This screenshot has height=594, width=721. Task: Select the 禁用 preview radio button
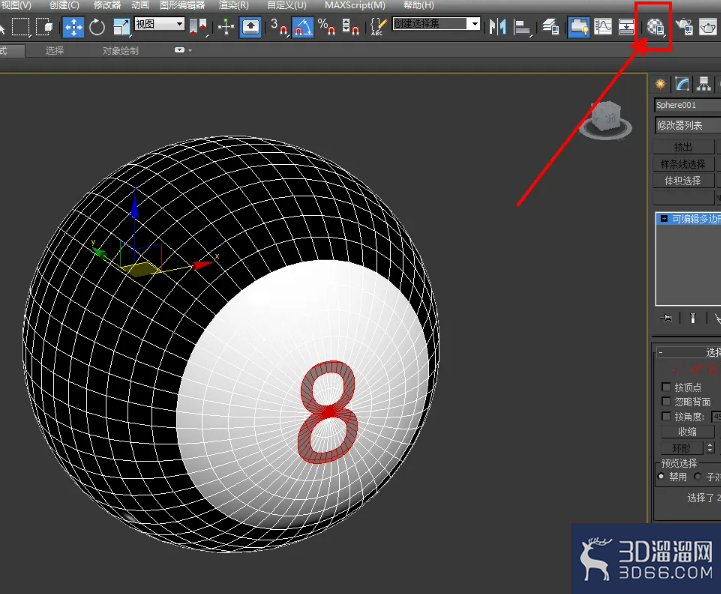click(x=661, y=476)
